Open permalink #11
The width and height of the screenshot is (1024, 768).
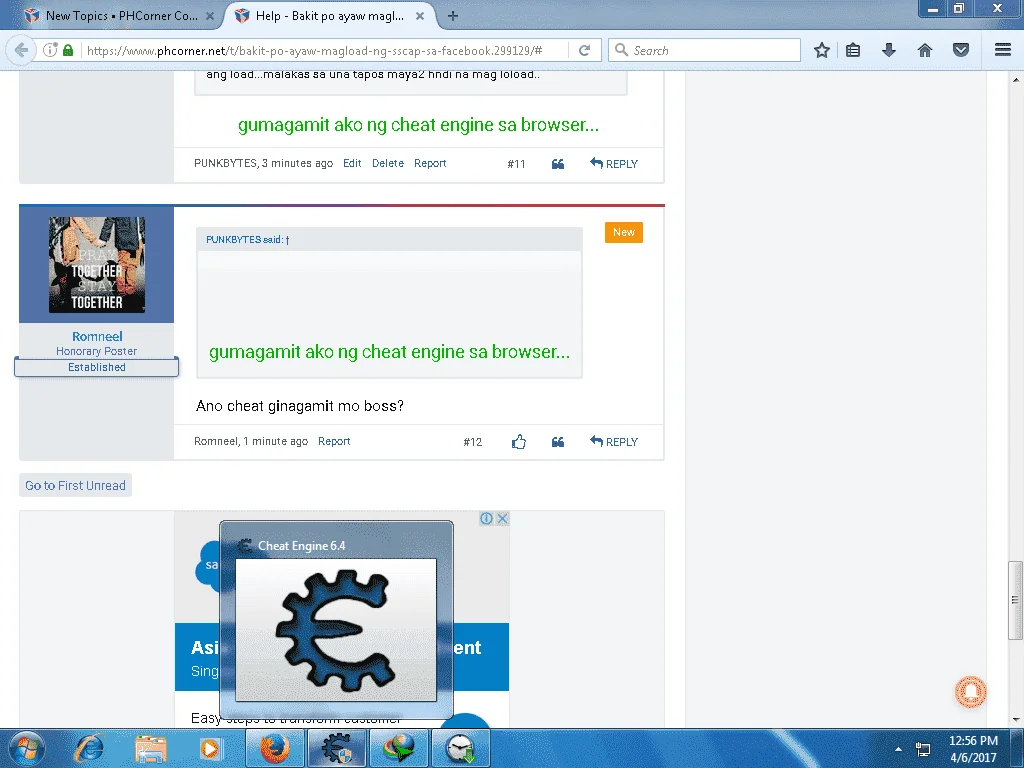point(516,164)
